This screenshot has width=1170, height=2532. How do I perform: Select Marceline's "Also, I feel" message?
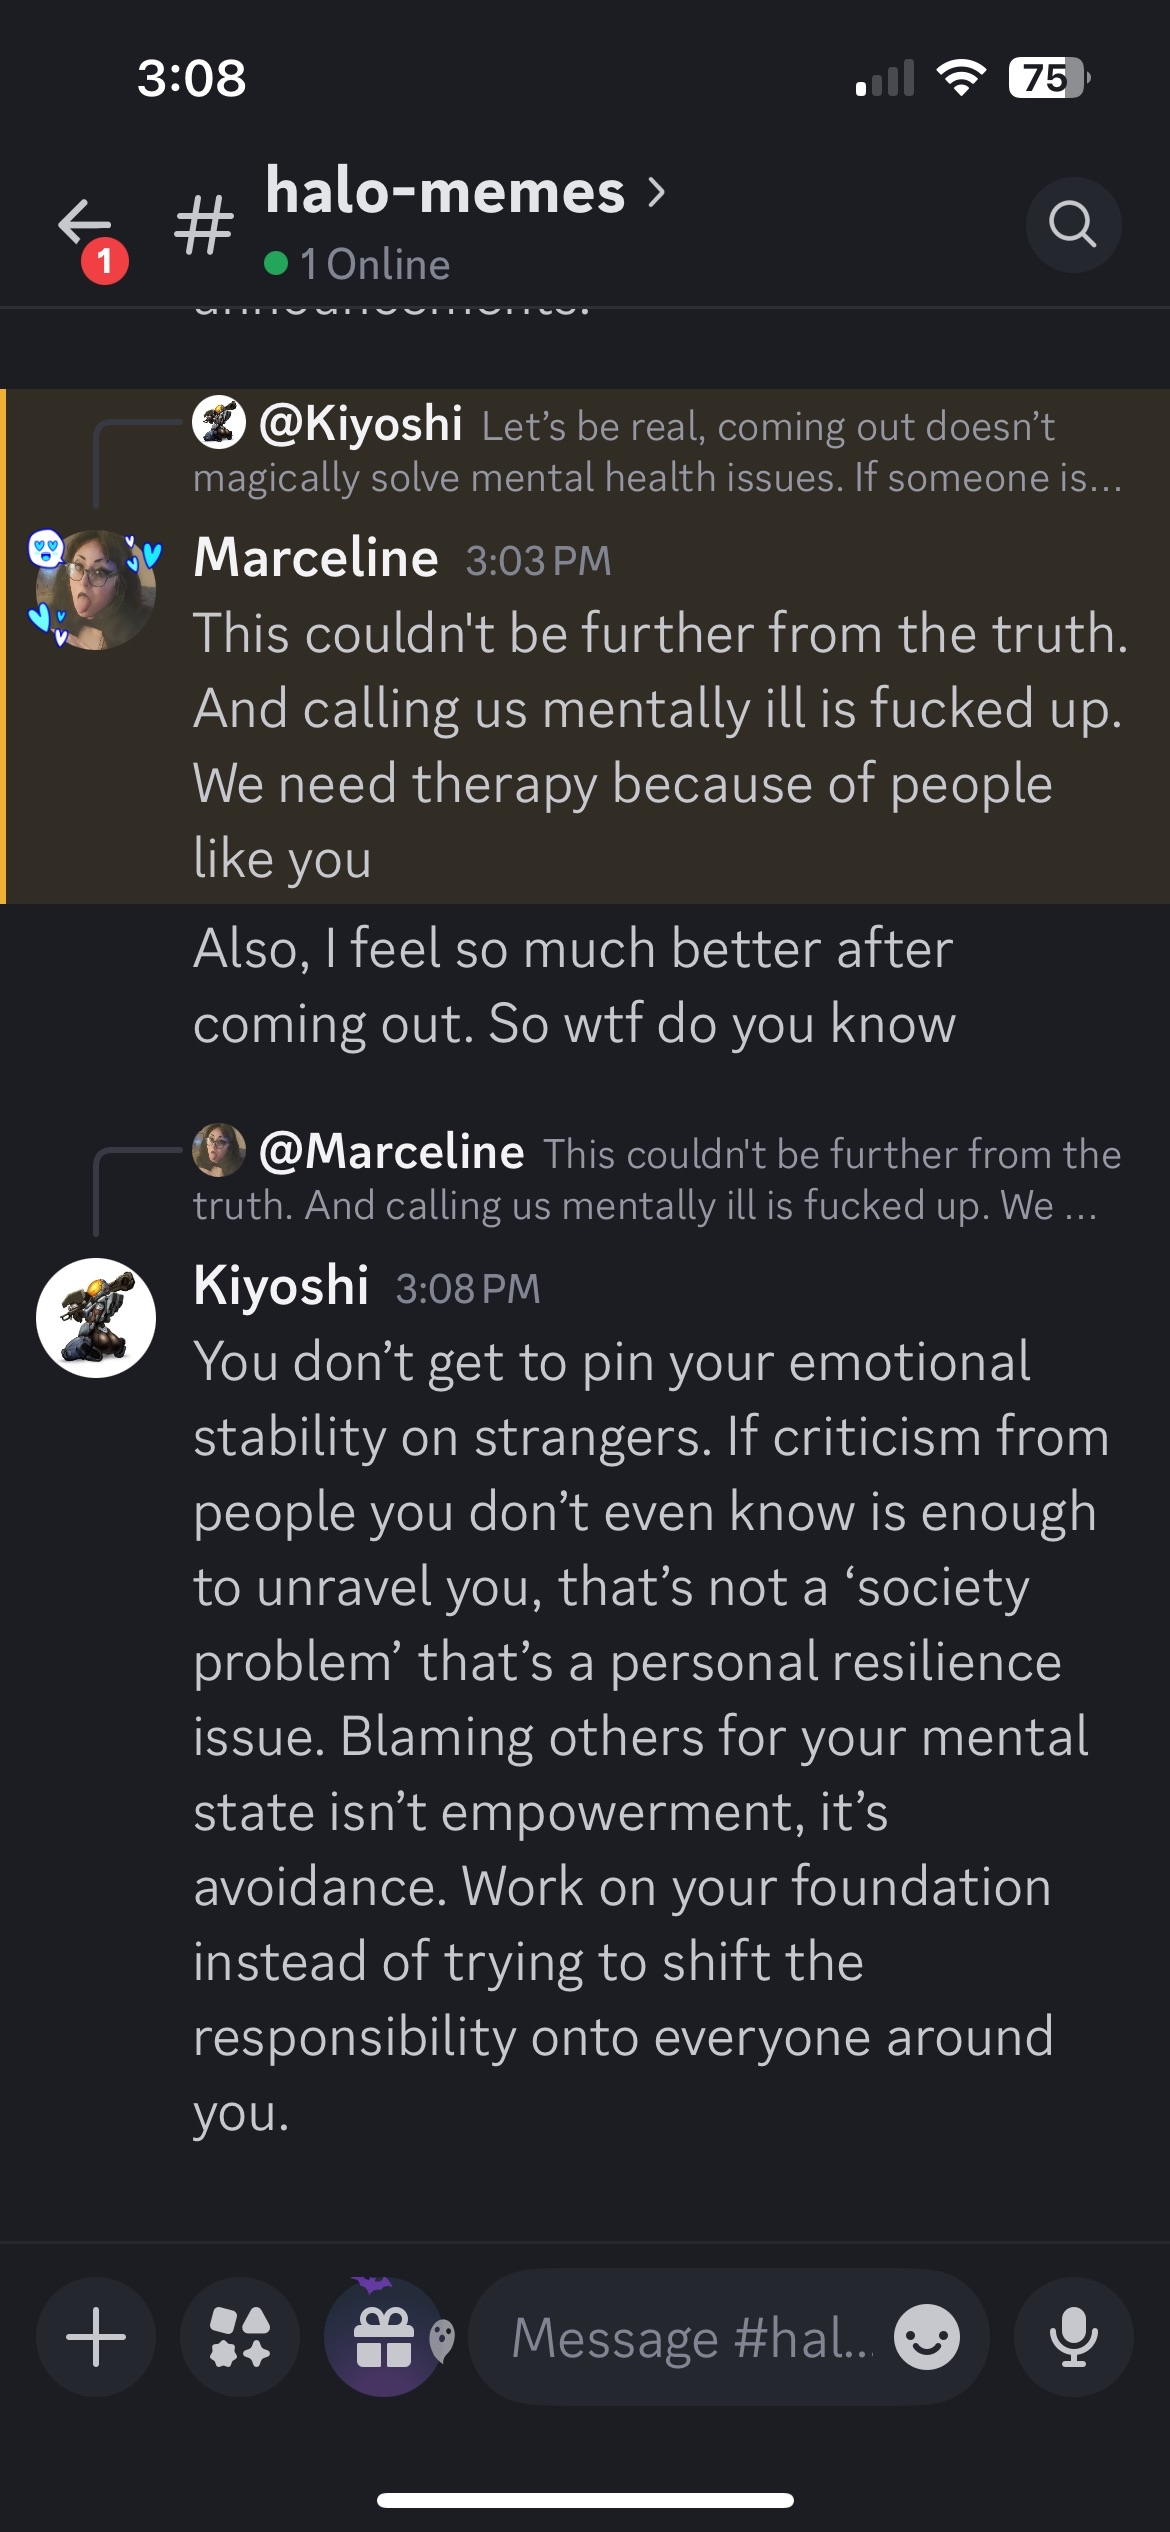click(x=574, y=986)
